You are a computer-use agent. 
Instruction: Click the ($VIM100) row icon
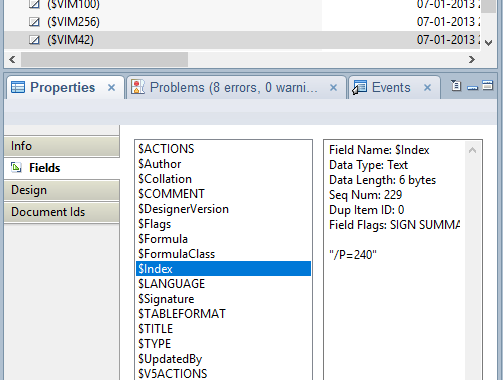pos(34,4)
